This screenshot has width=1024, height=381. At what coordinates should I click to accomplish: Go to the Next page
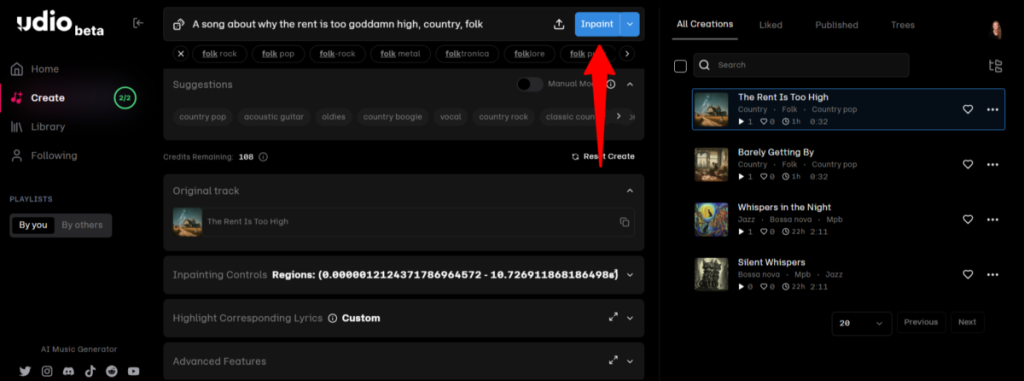click(x=967, y=322)
